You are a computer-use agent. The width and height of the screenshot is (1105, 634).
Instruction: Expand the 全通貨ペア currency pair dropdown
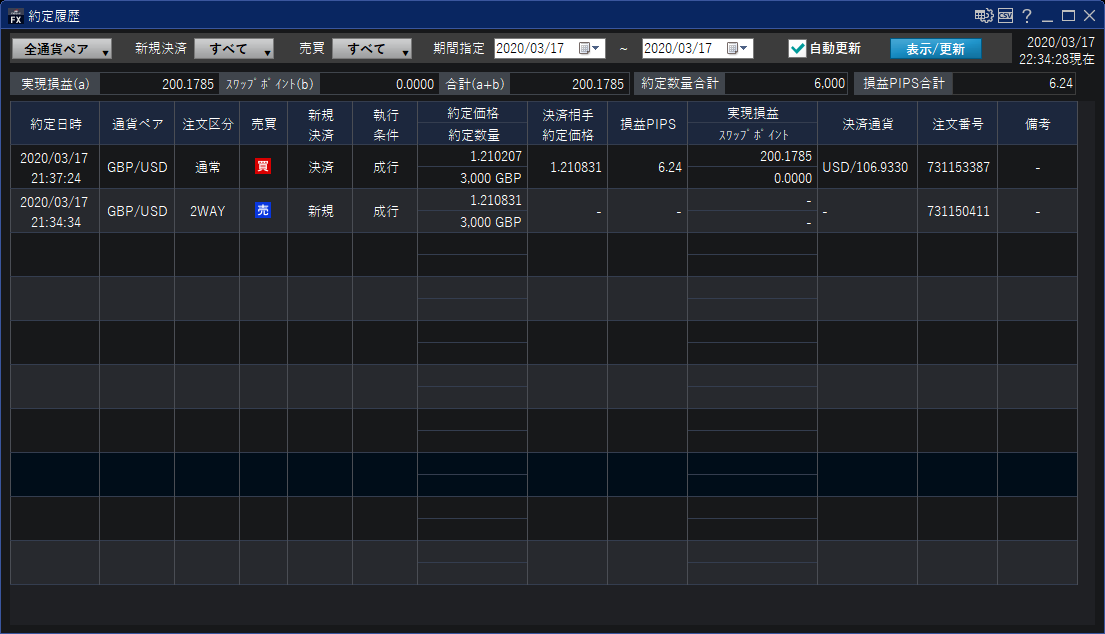pos(61,49)
